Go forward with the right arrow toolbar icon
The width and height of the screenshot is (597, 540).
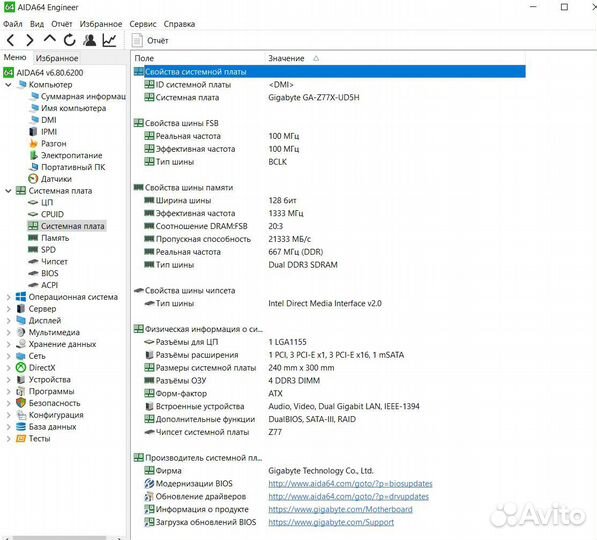pyautogui.click(x=30, y=40)
